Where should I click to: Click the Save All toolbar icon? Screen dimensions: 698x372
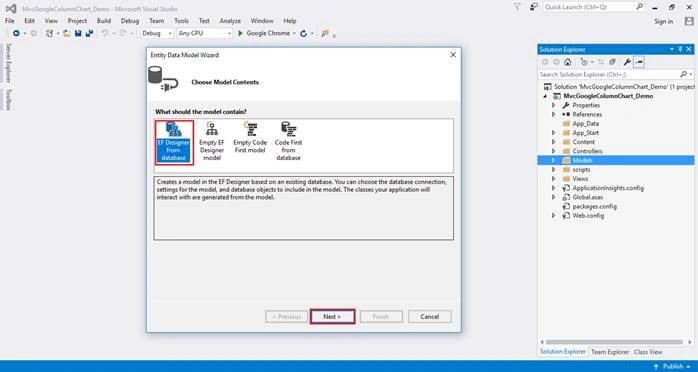[89, 33]
